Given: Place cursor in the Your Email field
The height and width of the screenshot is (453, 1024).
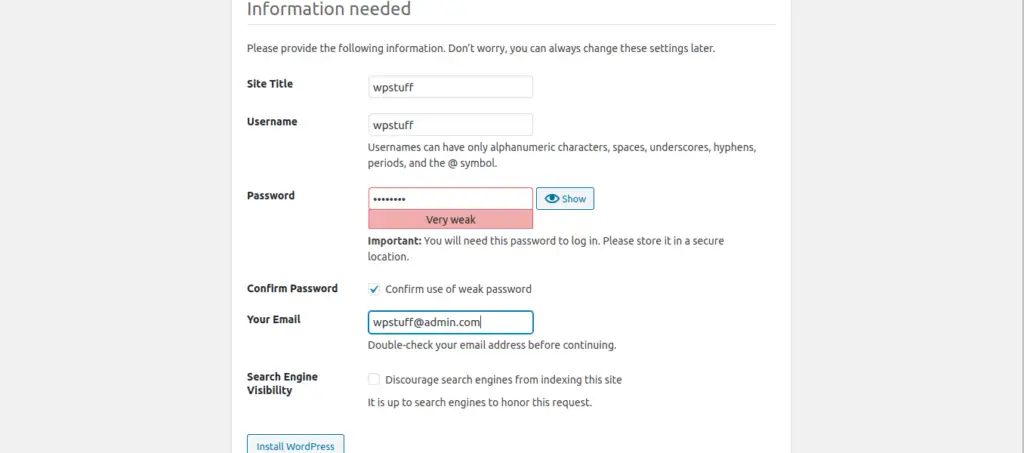Looking at the screenshot, I should tap(451, 322).
